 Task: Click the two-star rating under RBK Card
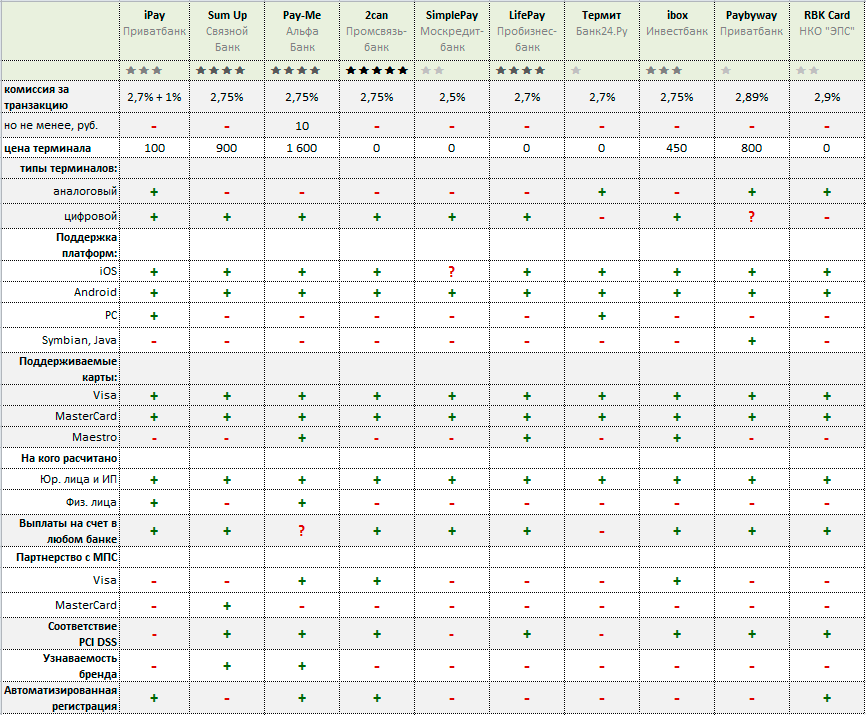pyautogui.click(x=807, y=70)
